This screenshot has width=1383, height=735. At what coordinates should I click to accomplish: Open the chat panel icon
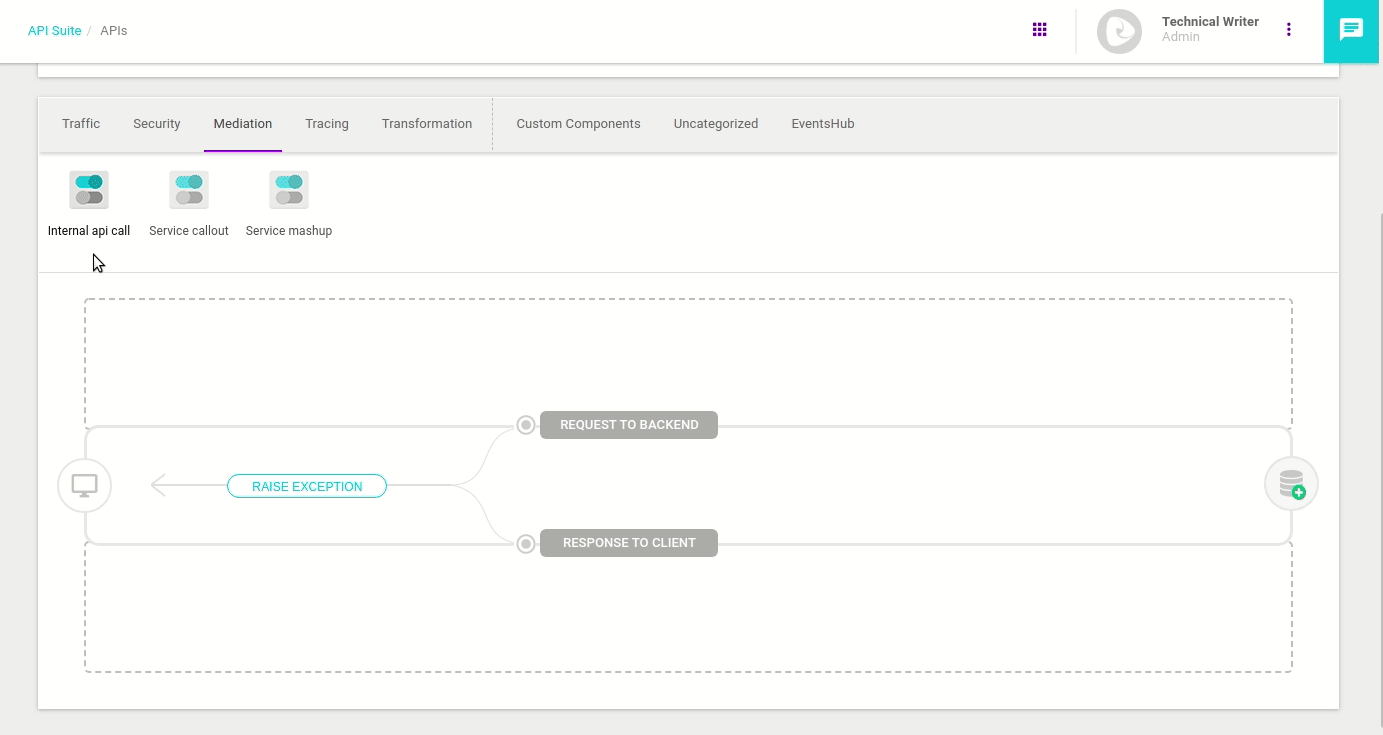pos(1351,31)
